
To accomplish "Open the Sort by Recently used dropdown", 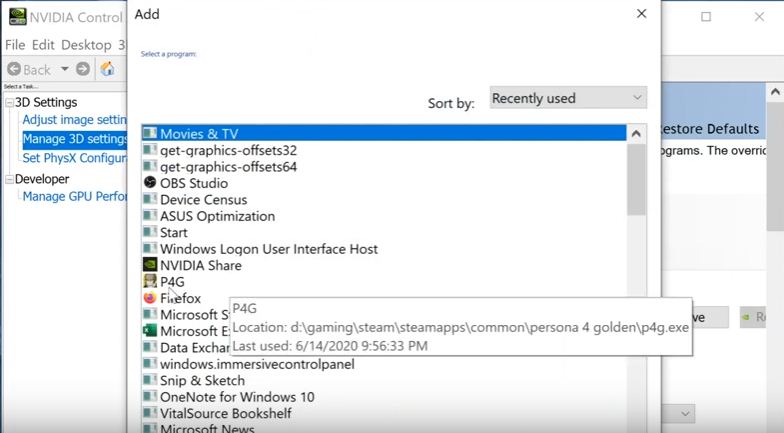I will pos(568,98).
